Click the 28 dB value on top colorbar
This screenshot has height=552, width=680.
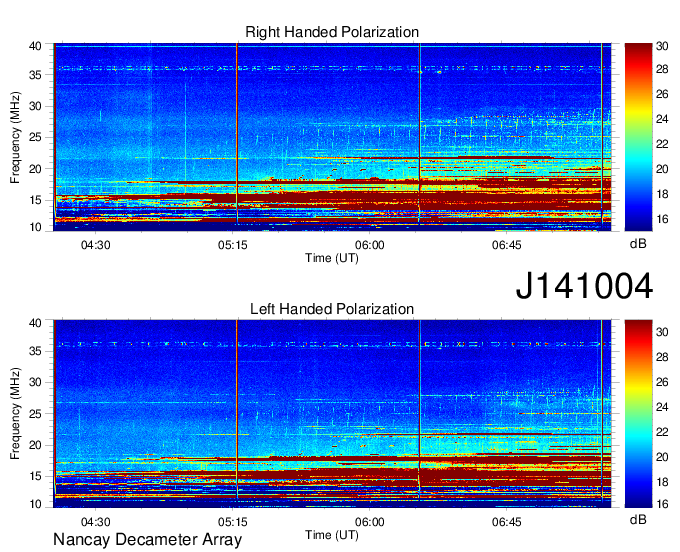pos(662,69)
